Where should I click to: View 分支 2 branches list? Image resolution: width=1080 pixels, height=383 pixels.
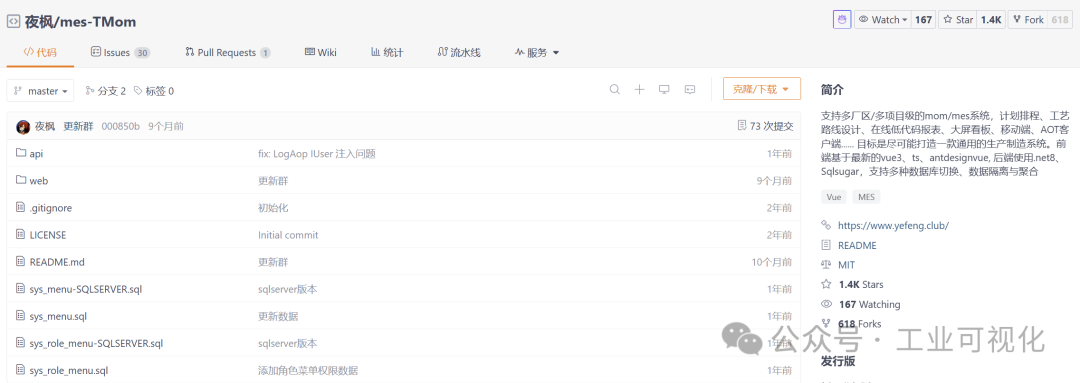[105, 90]
